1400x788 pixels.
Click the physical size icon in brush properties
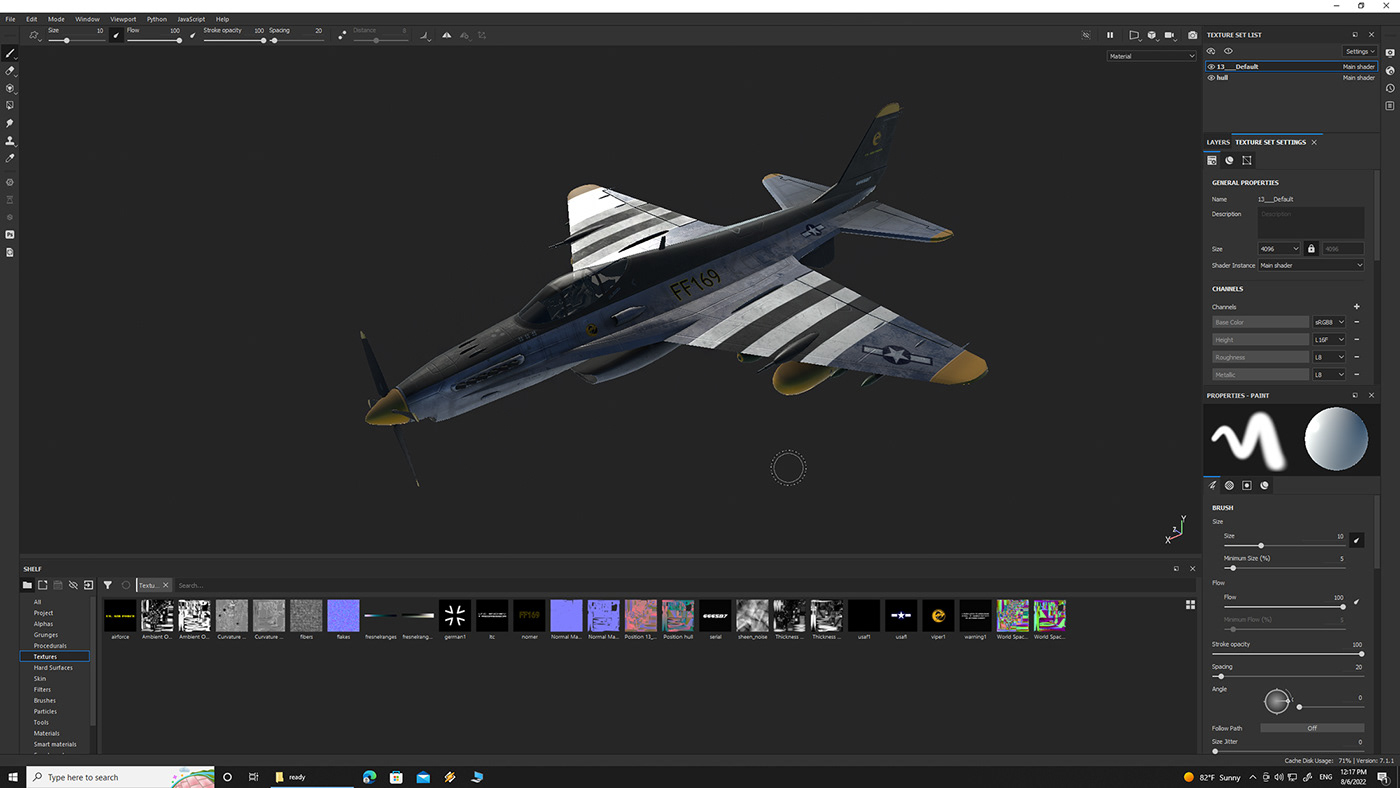point(1356,539)
